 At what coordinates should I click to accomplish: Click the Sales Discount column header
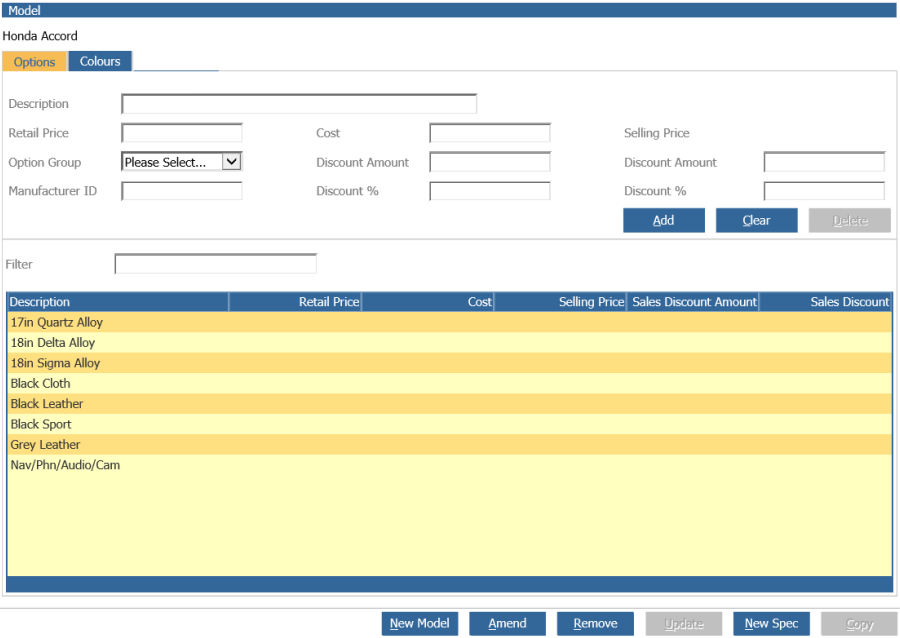pyautogui.click(x=826, y=302)
